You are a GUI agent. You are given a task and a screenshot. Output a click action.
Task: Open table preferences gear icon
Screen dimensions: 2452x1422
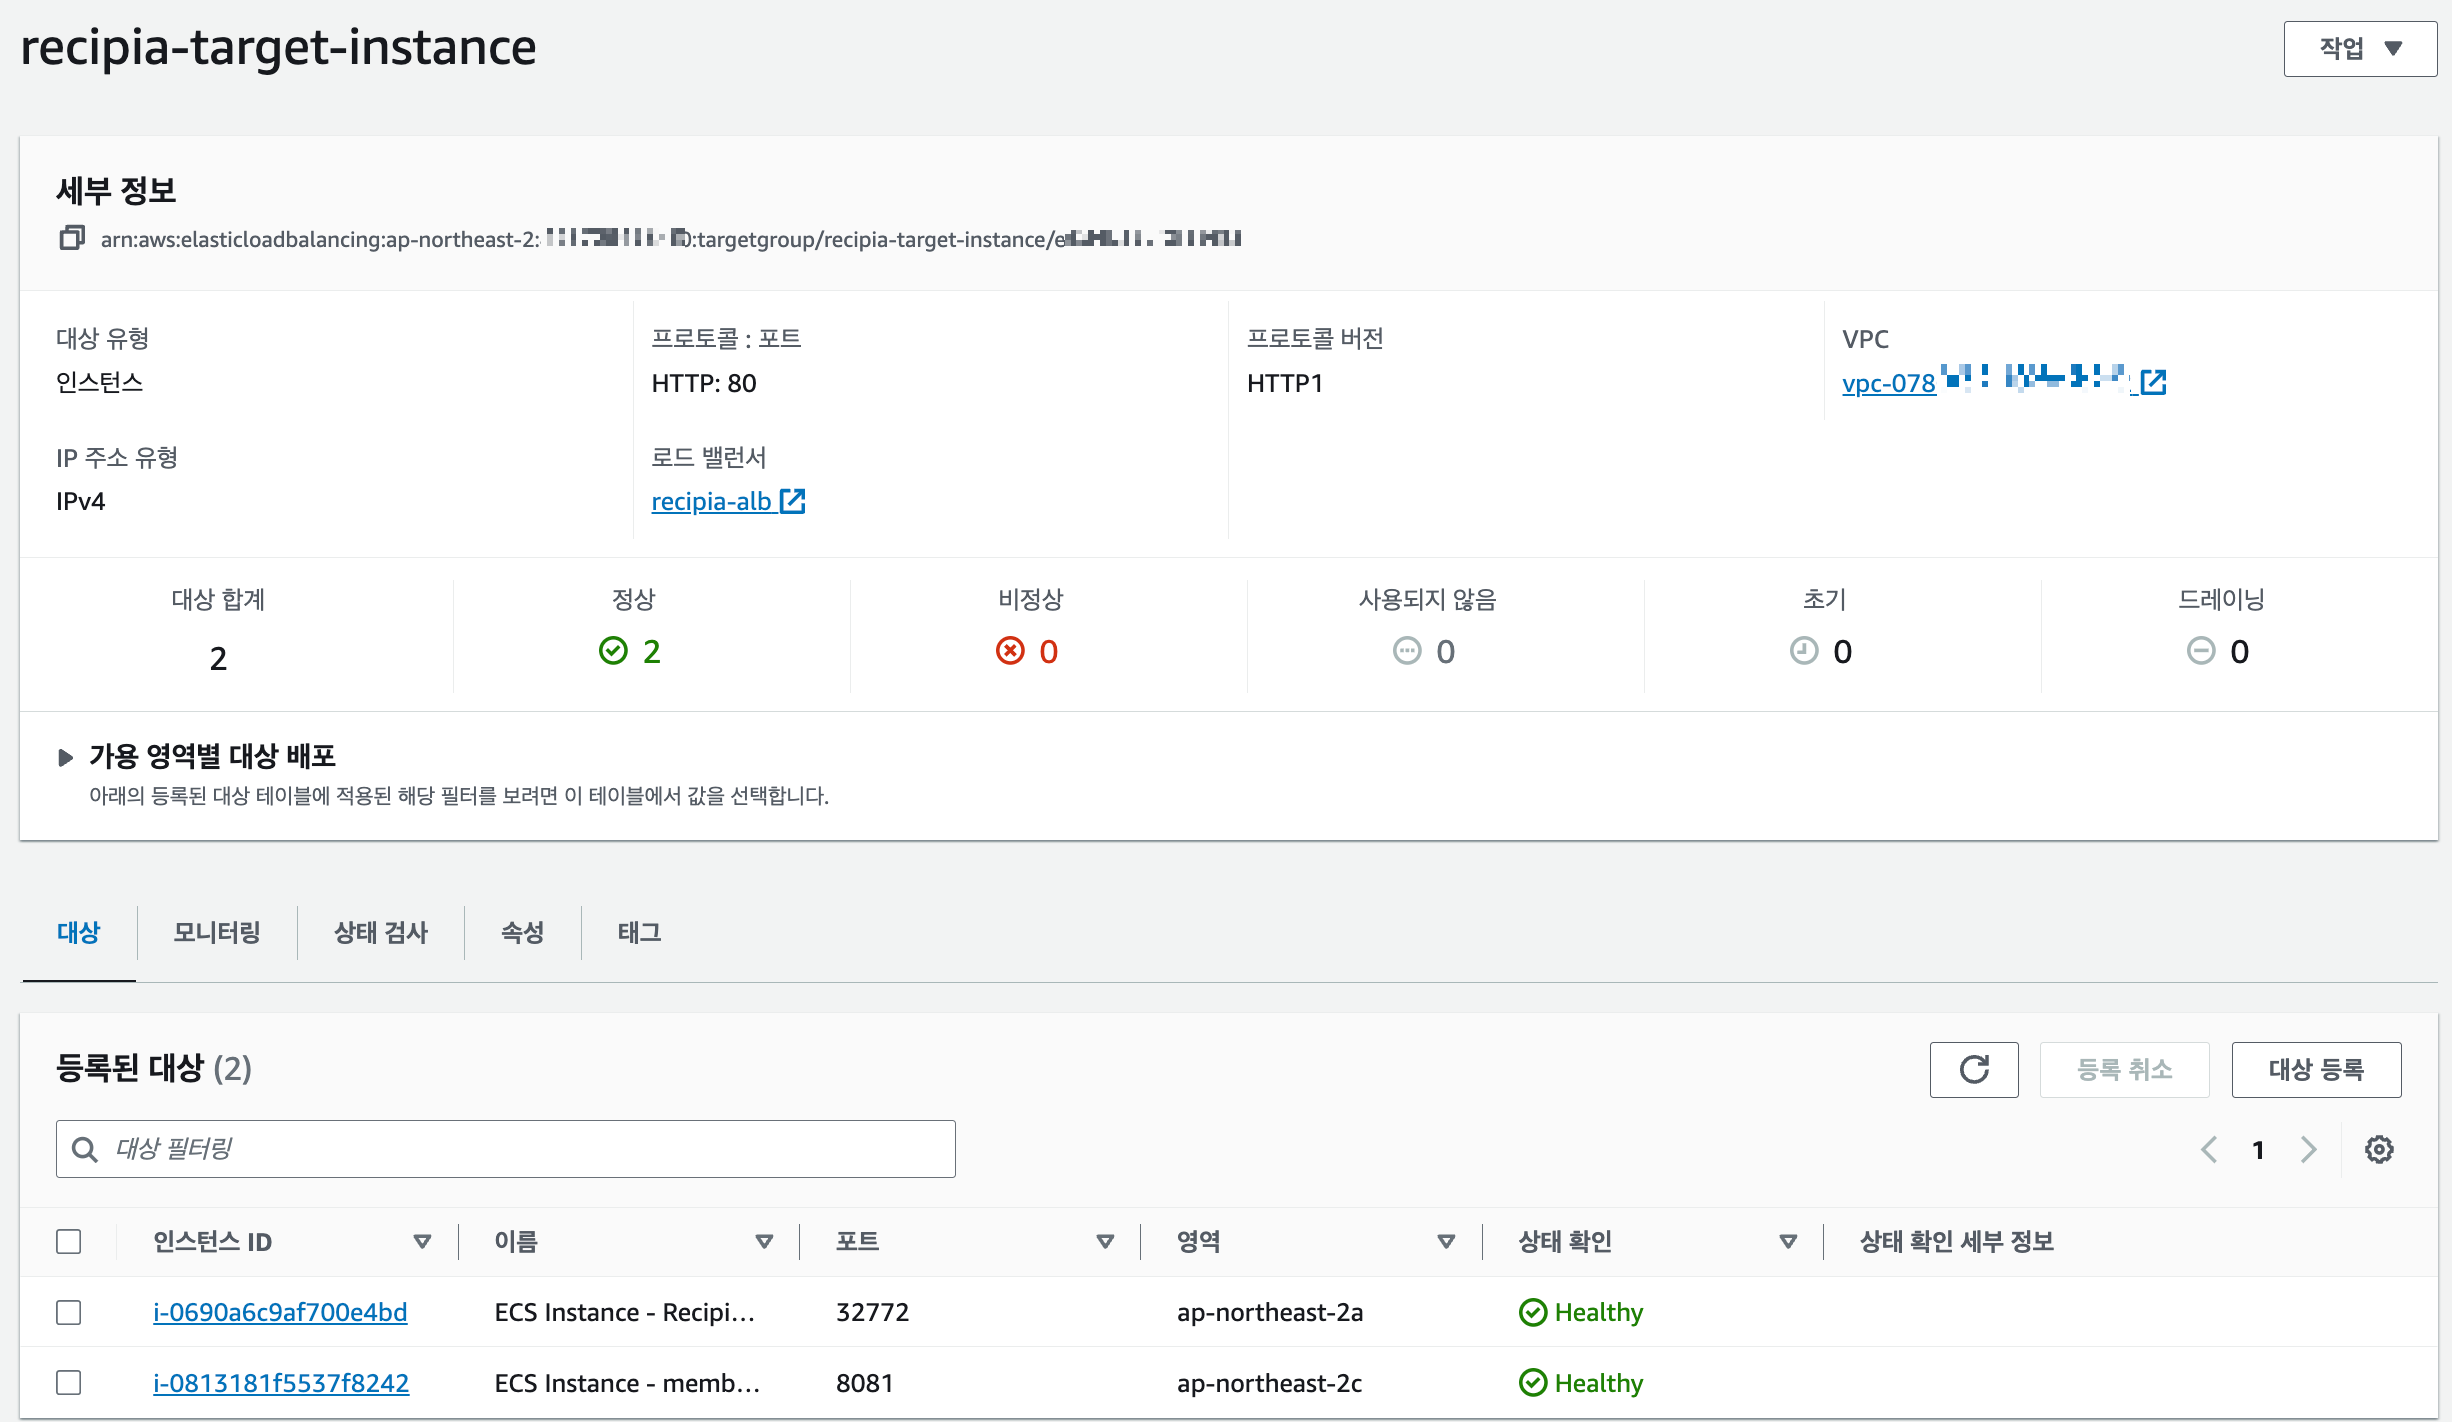pyautogui.click(x=2379, y=1149)
